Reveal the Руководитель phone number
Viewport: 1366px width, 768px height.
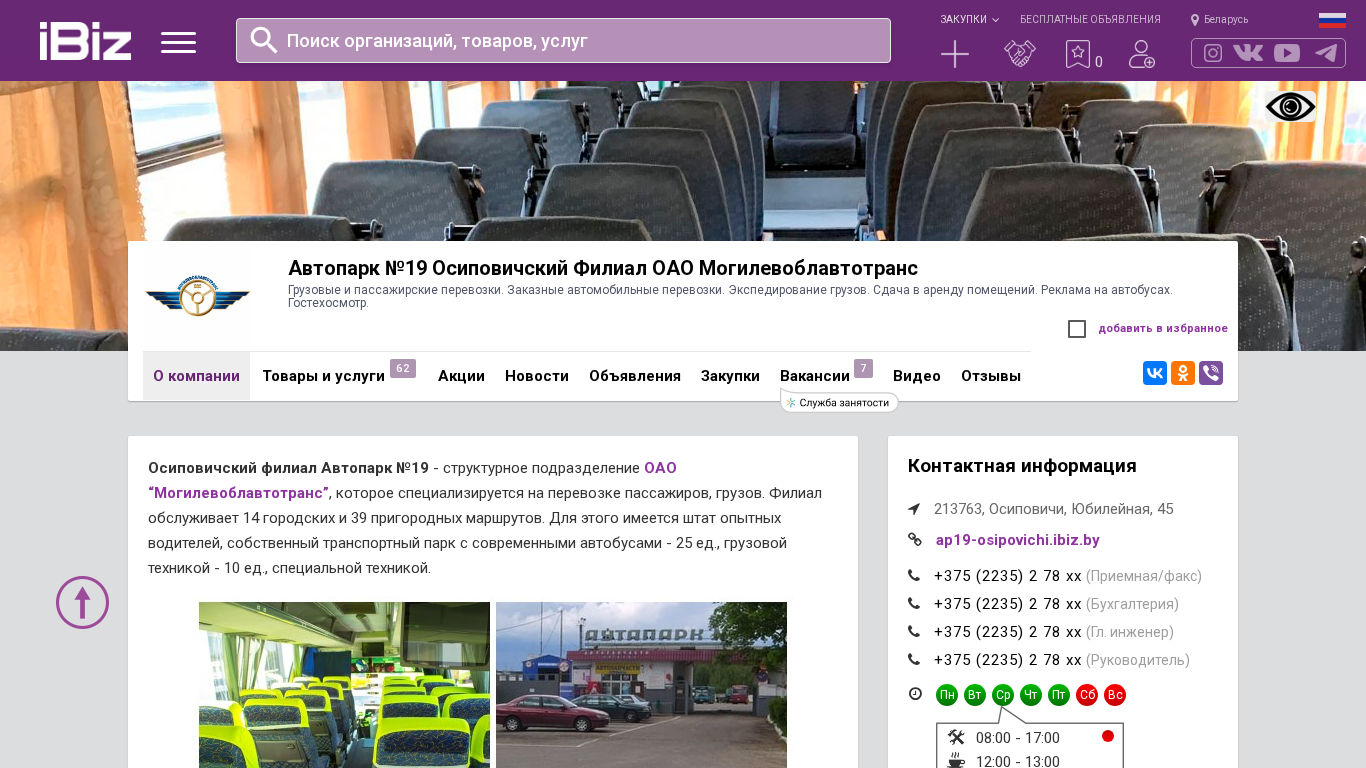point(1008,660)
